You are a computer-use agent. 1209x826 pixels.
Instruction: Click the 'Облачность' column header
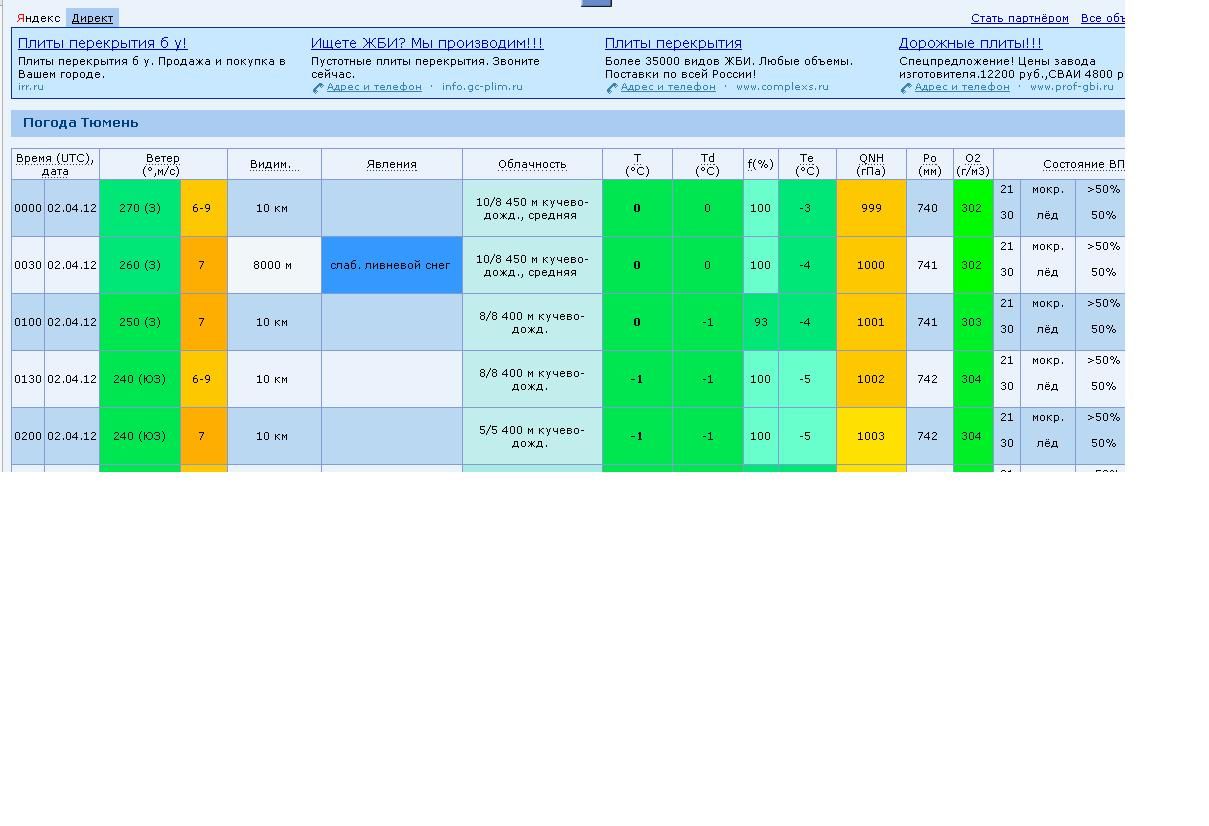(x=532, y=165)
